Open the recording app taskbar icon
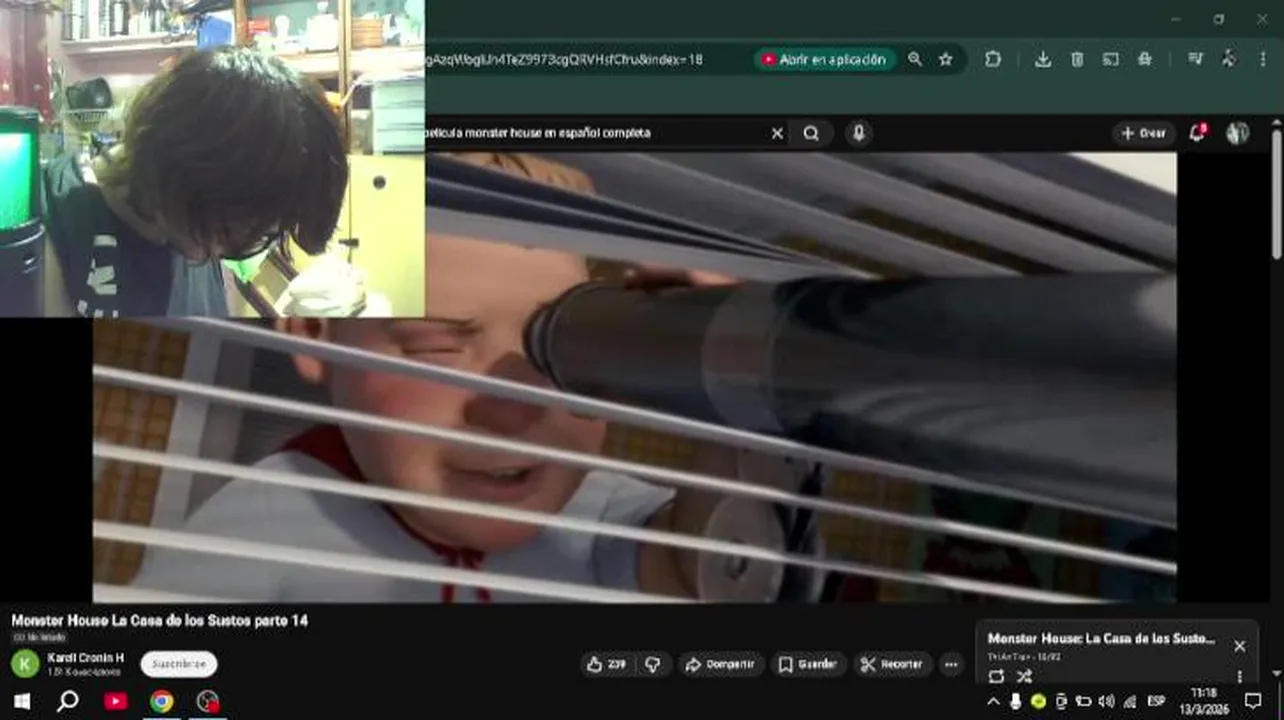Screen dimensions: 1284x720 coord(208,701)
